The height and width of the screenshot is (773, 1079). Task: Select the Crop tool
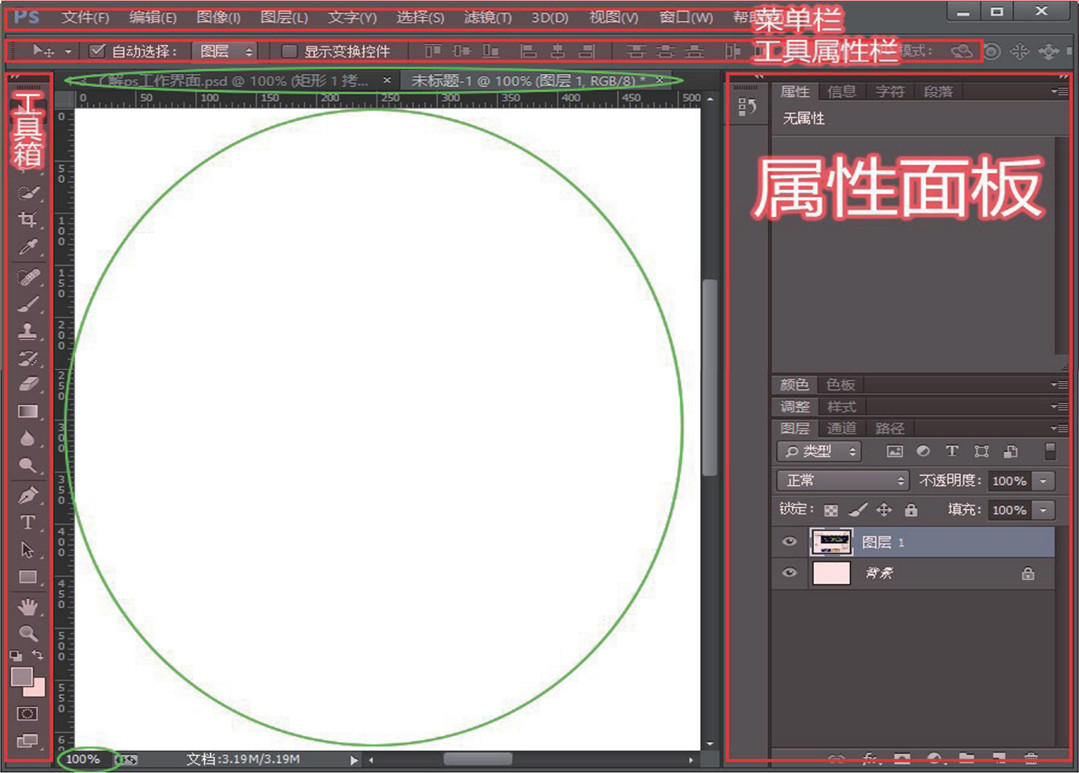coord(28,220)
